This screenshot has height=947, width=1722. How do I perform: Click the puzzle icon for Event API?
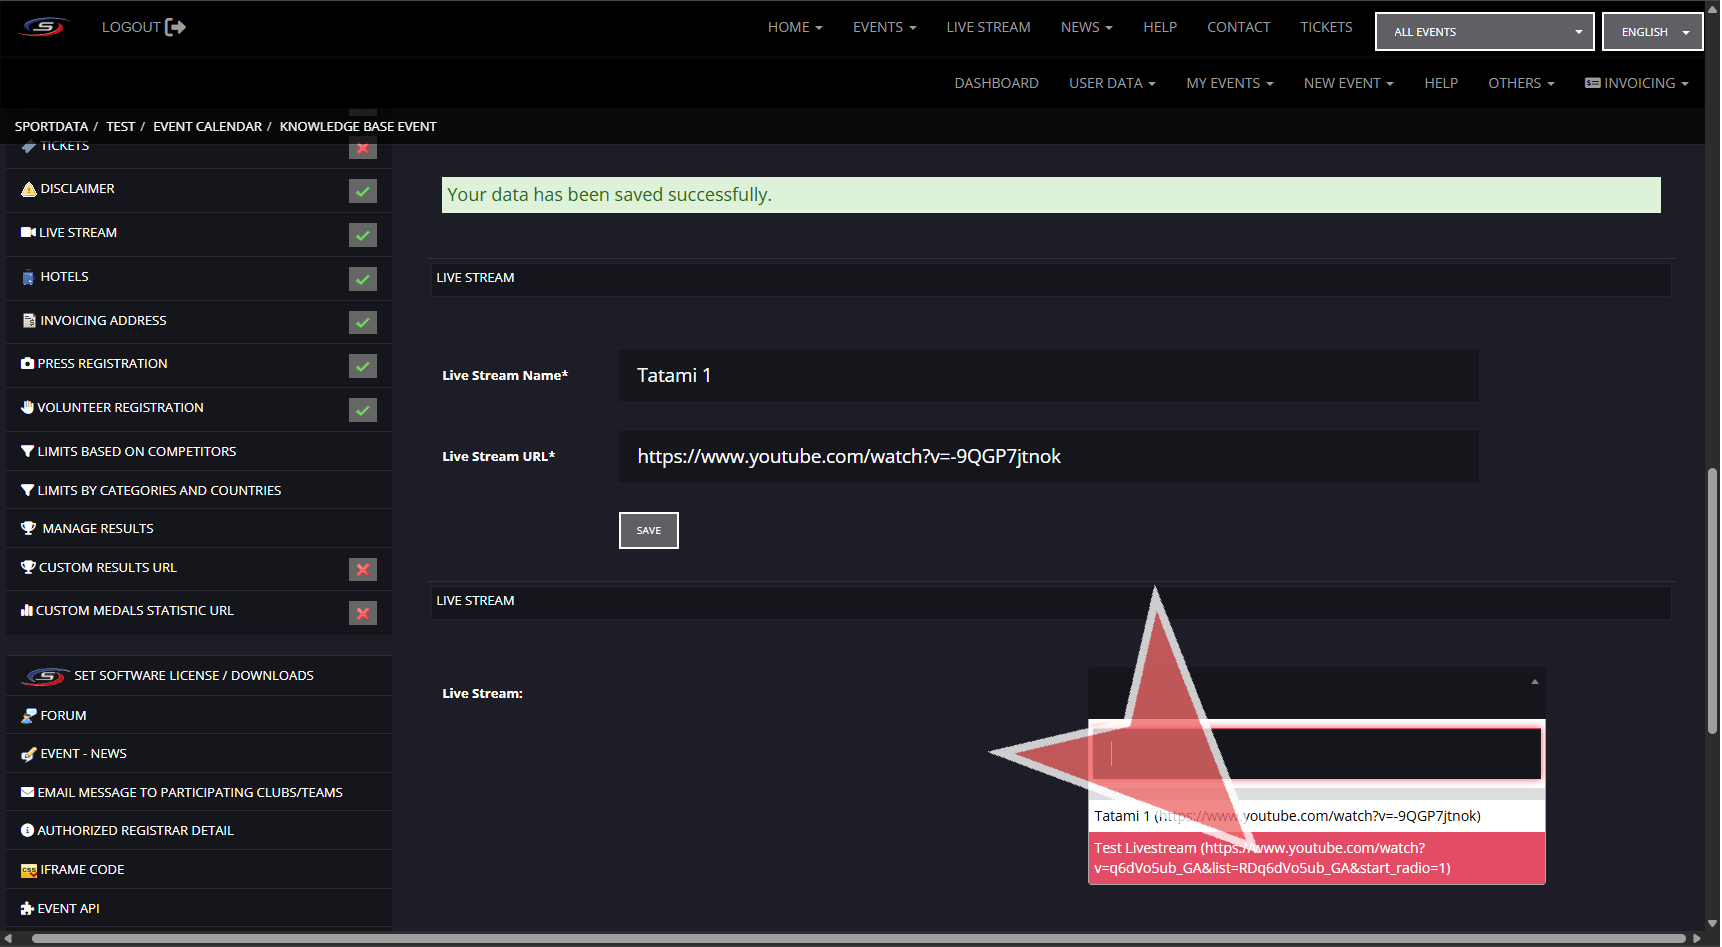[x=27, y=909]
